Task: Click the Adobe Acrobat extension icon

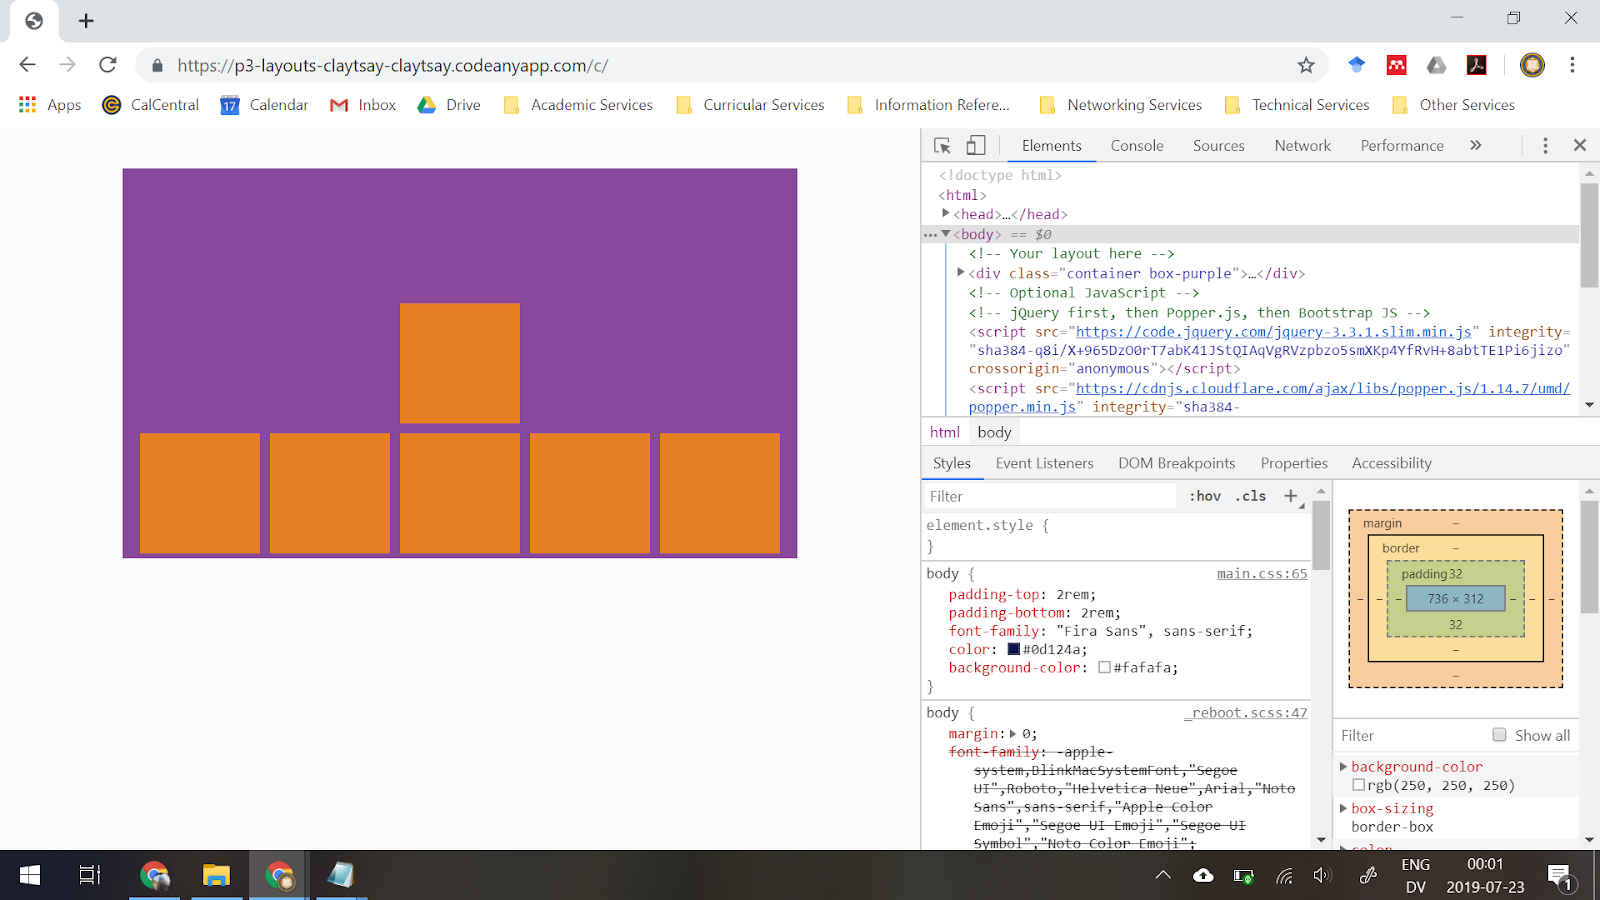Action: (1477, 65)
